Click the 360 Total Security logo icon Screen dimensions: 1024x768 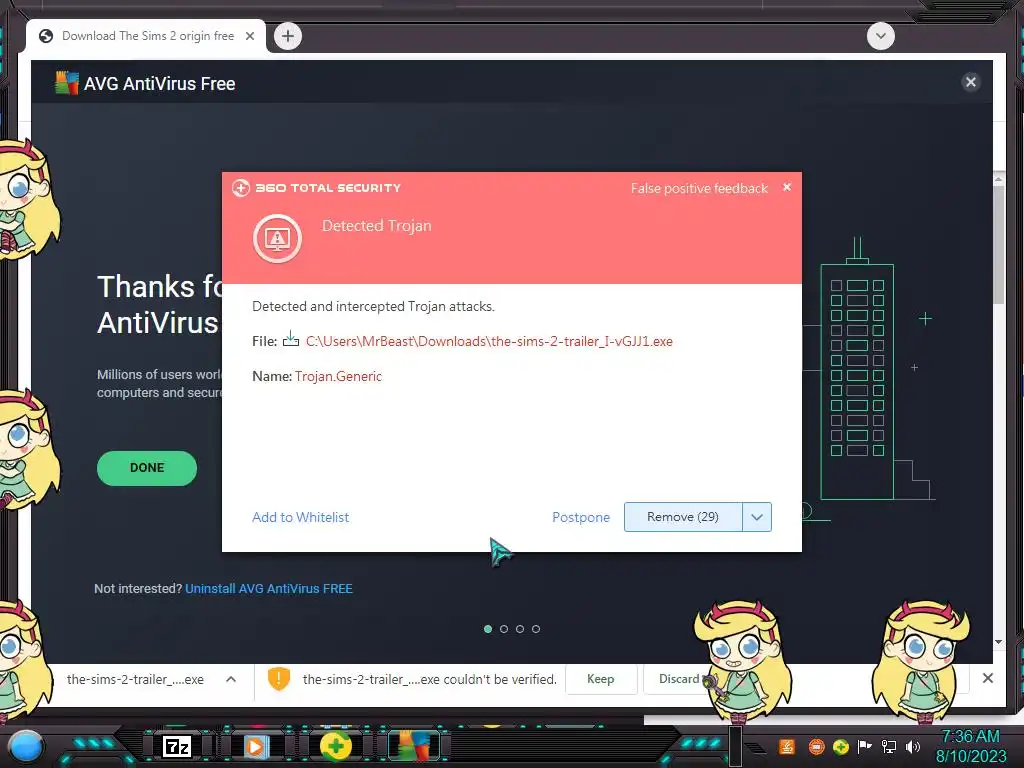[241, 188]
